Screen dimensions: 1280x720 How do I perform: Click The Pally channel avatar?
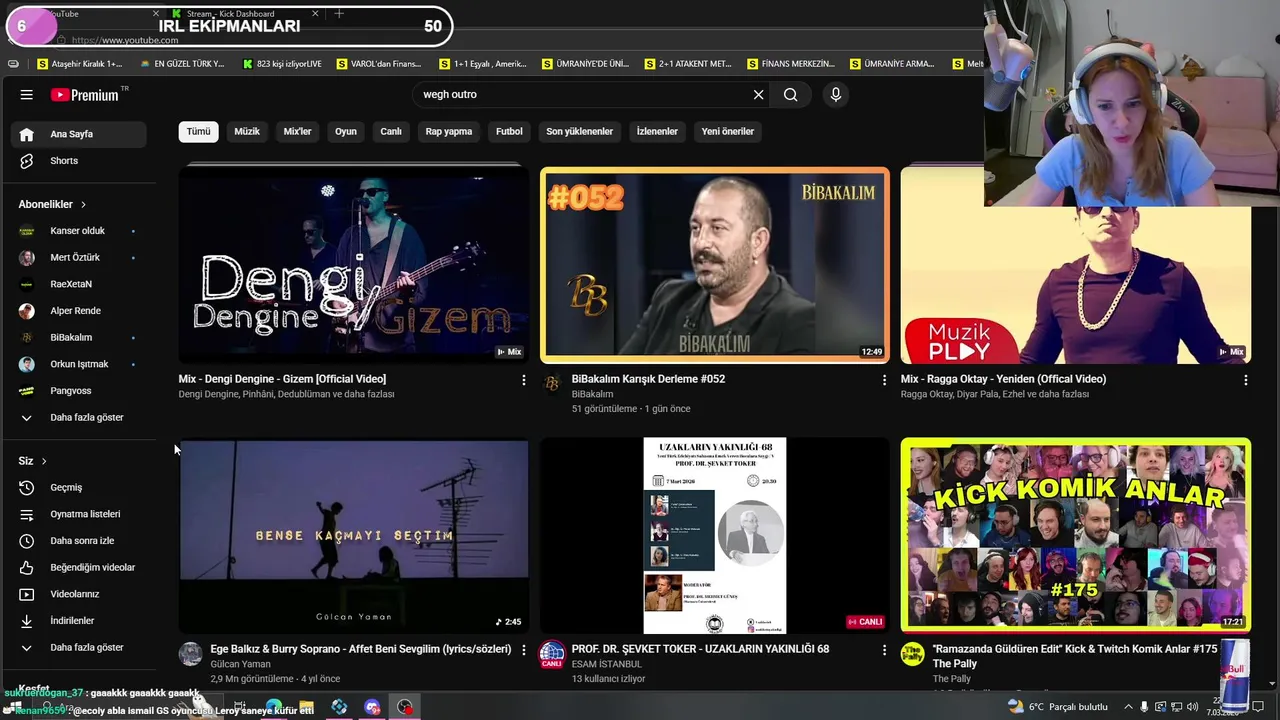[x=912, y=654]
